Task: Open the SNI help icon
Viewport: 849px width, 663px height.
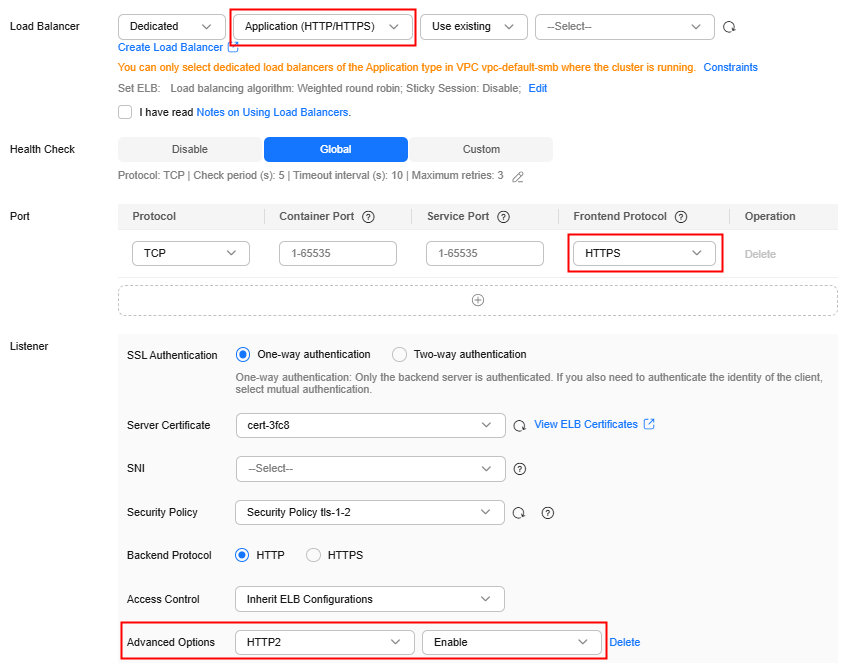Action: [x=520, y=469]
